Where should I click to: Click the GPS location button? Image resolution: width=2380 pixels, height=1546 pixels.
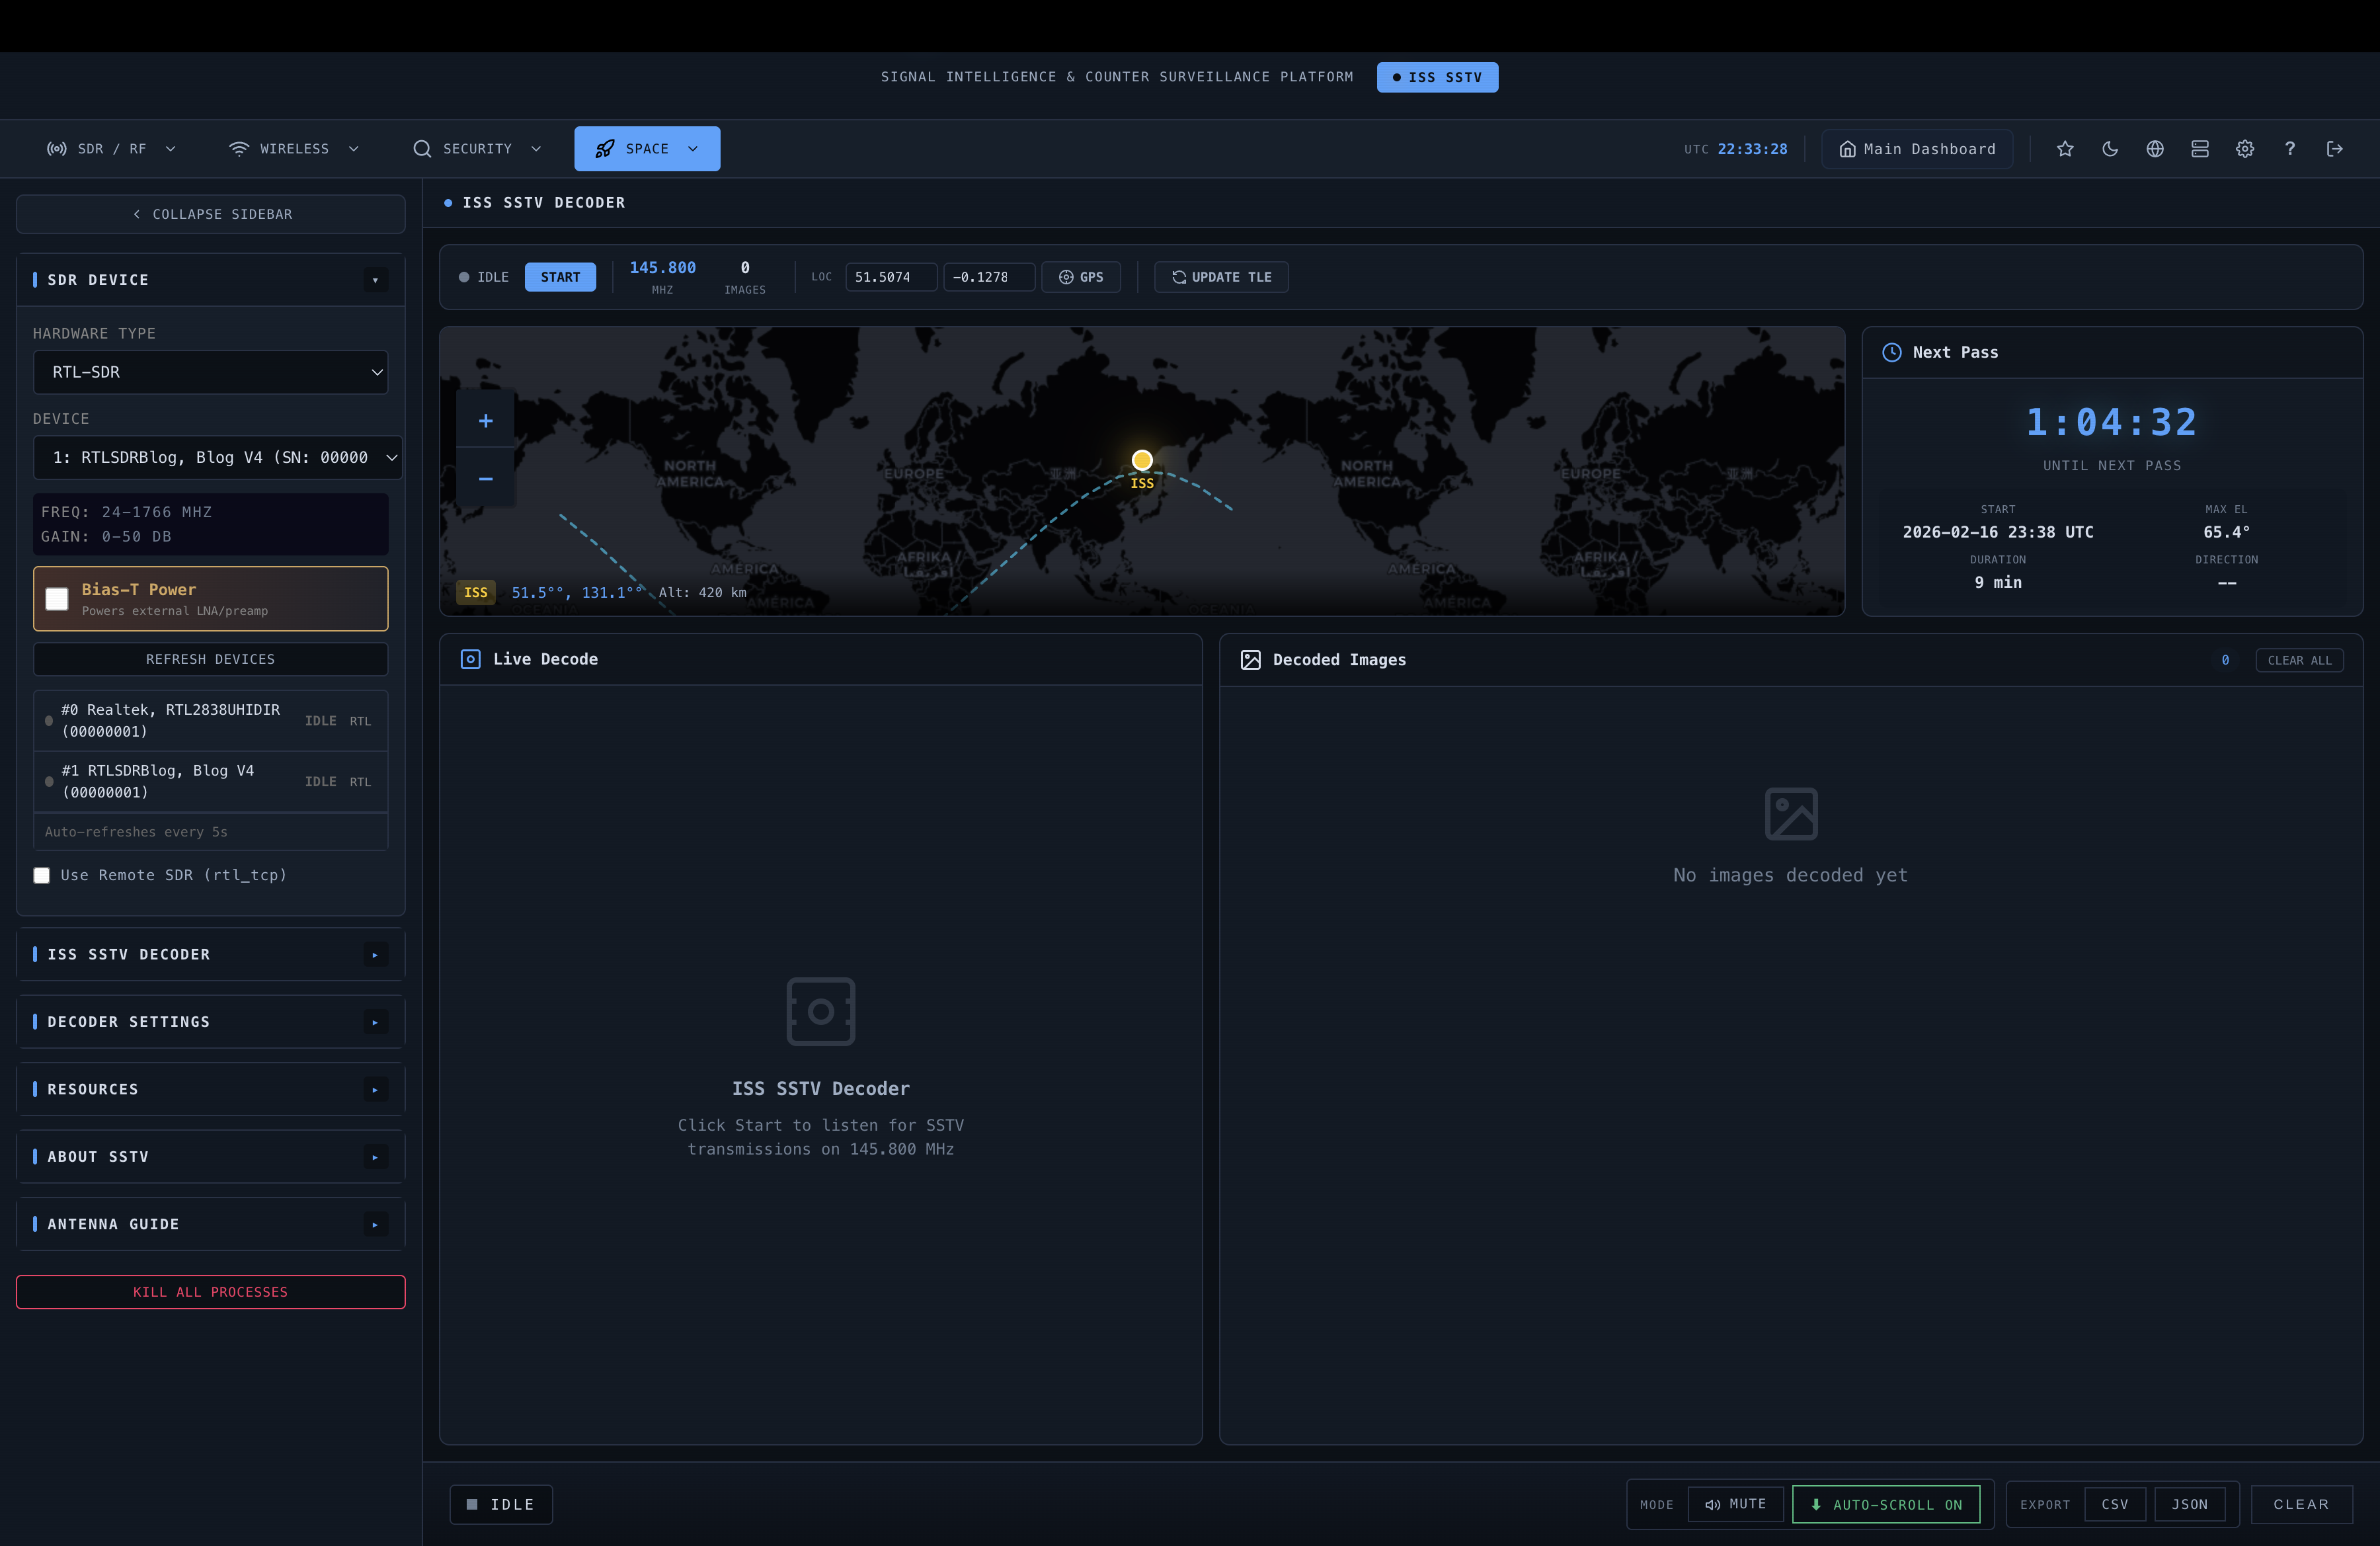tap(1081, 277)
